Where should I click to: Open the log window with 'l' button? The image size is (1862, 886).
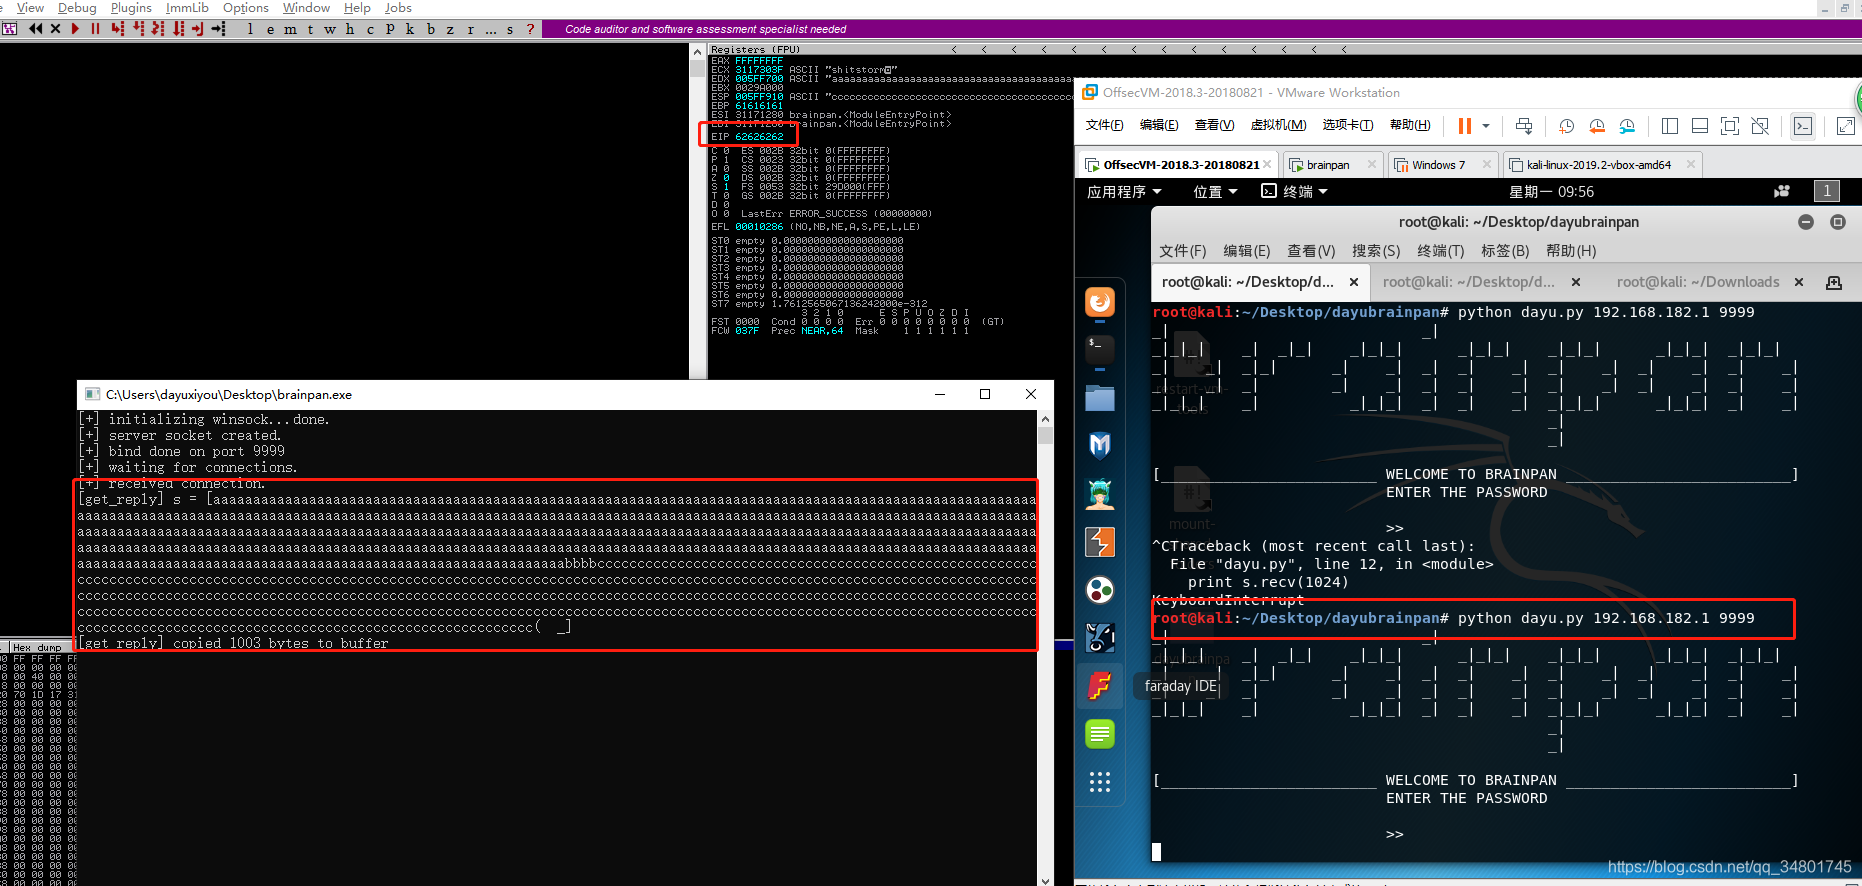click(250, 29)
